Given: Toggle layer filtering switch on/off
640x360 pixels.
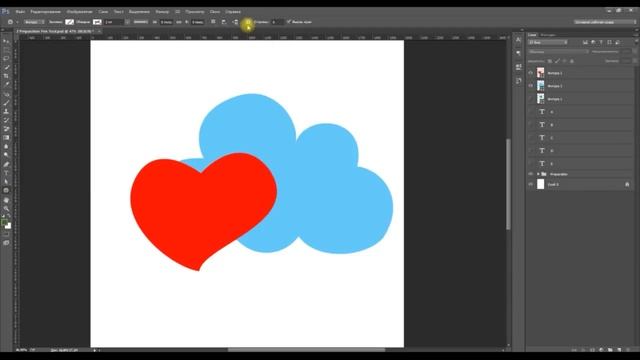Looking at the screenshot, I should pos(636,42).
